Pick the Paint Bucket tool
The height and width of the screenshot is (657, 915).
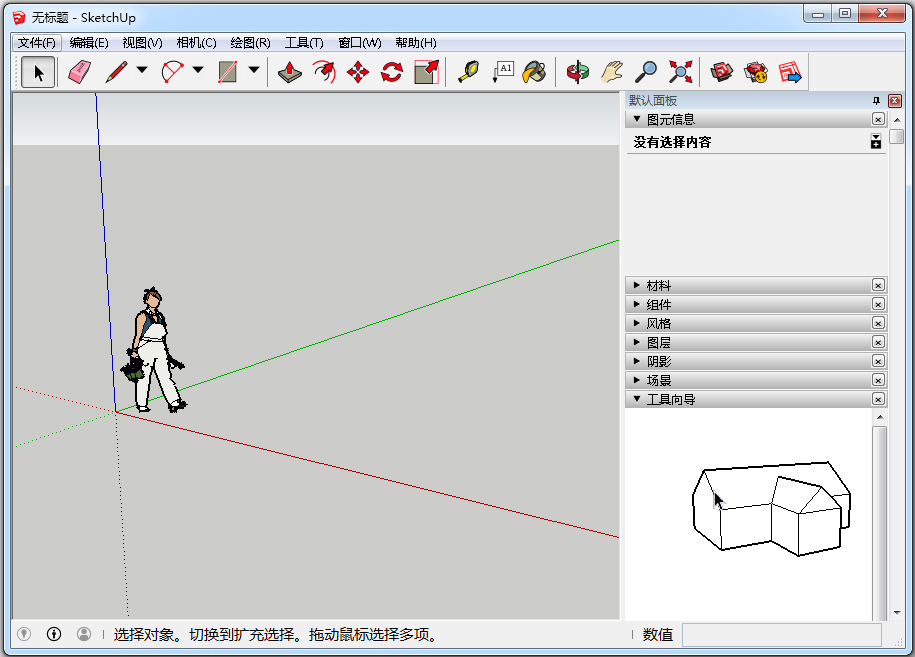click(x=534, y=71)
